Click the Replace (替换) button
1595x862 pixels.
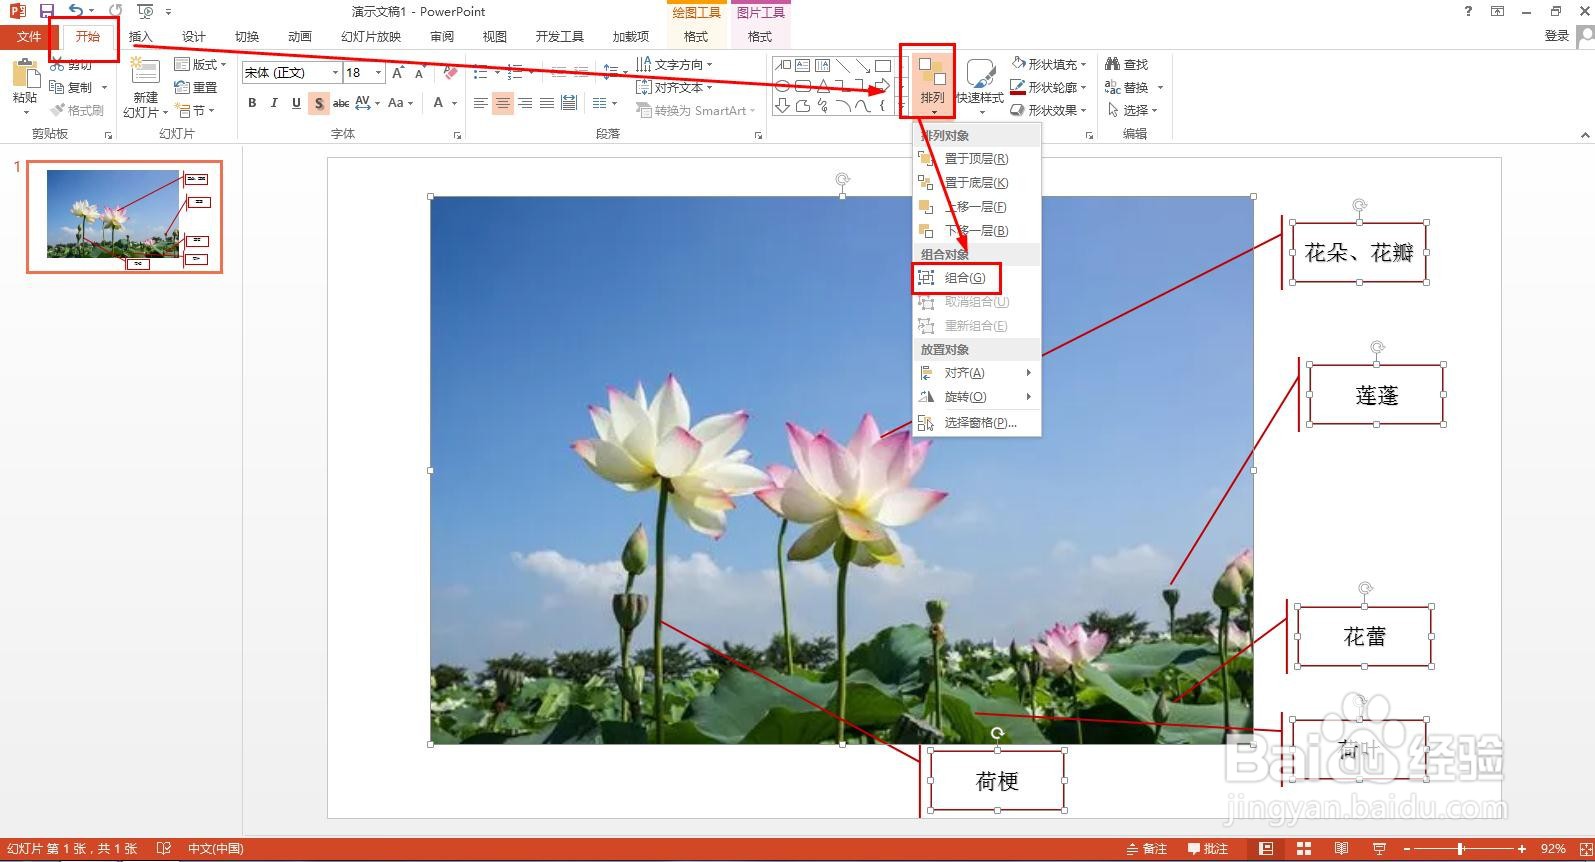(1134, 87)
